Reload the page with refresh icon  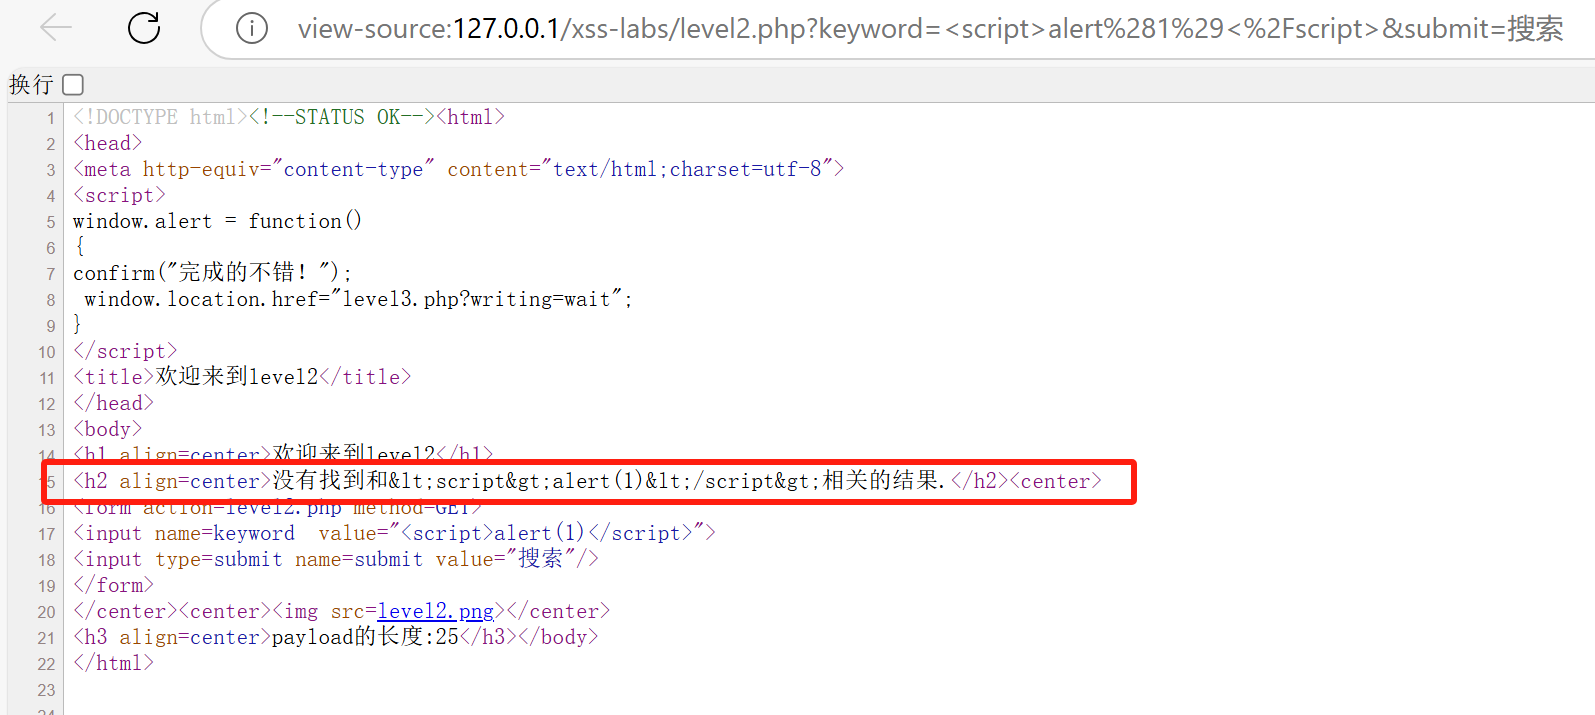[144, 28]
